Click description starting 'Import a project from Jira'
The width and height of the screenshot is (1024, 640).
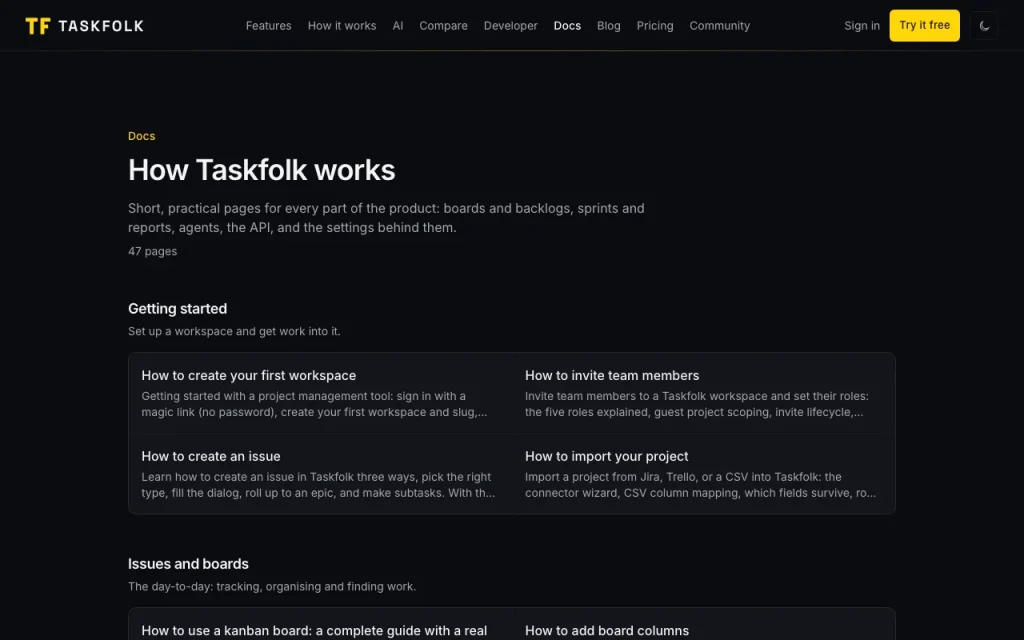(x=700, y=485)
